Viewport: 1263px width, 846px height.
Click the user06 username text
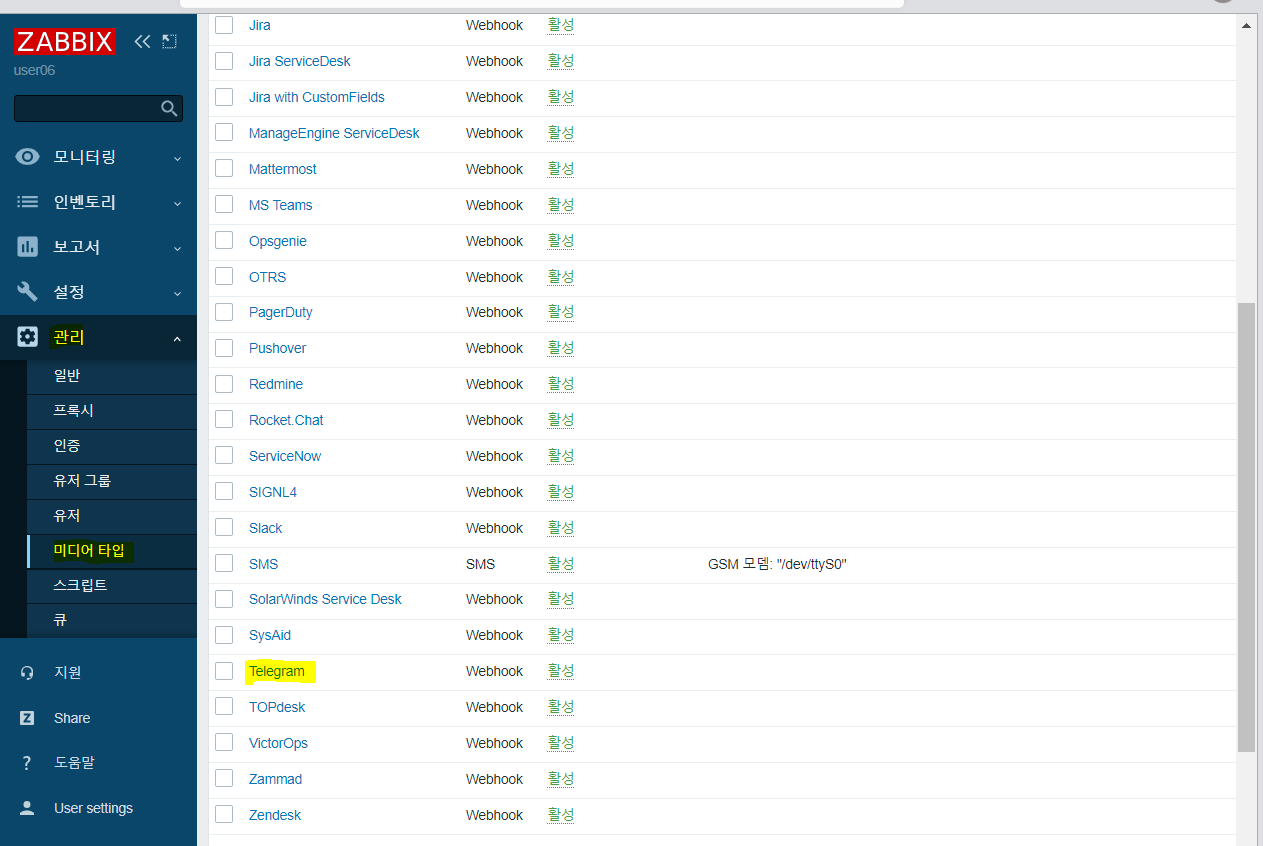pos(34,70)
